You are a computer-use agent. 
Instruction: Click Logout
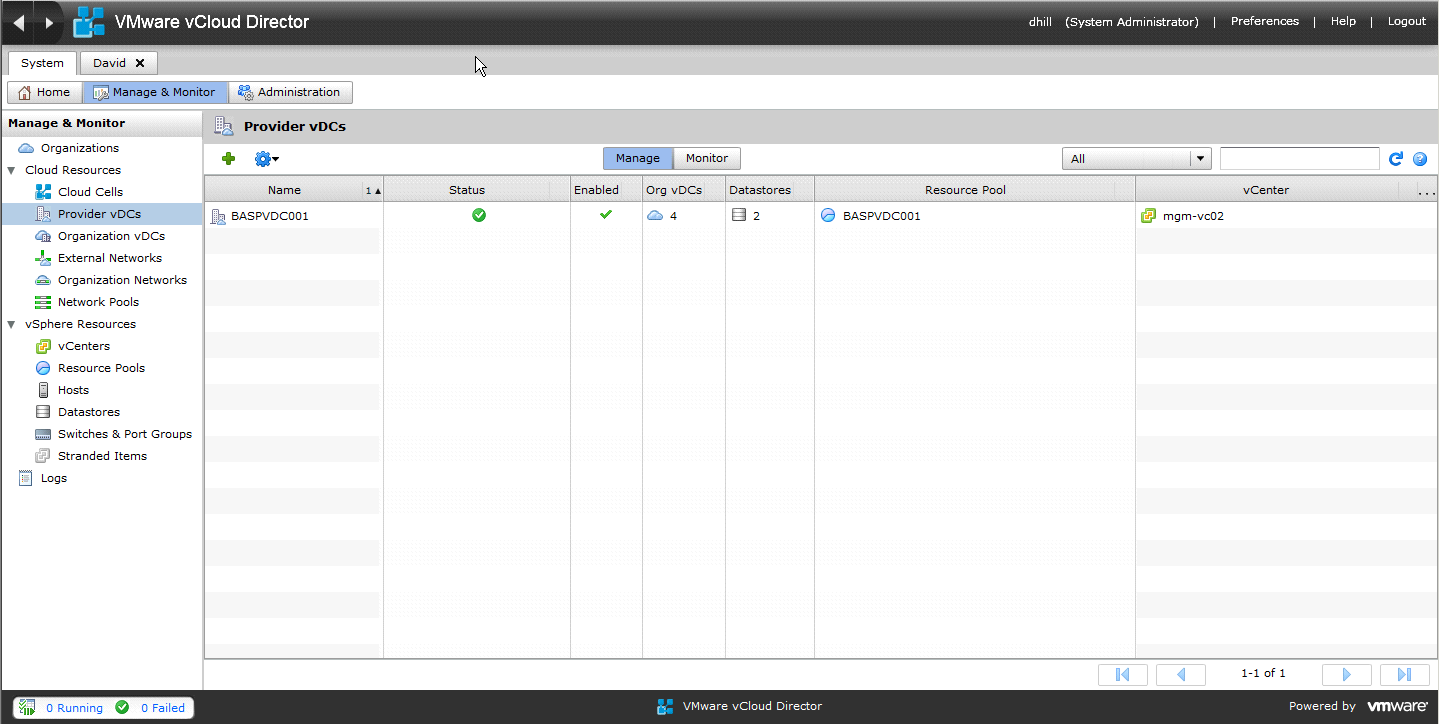coord(1407,21)
